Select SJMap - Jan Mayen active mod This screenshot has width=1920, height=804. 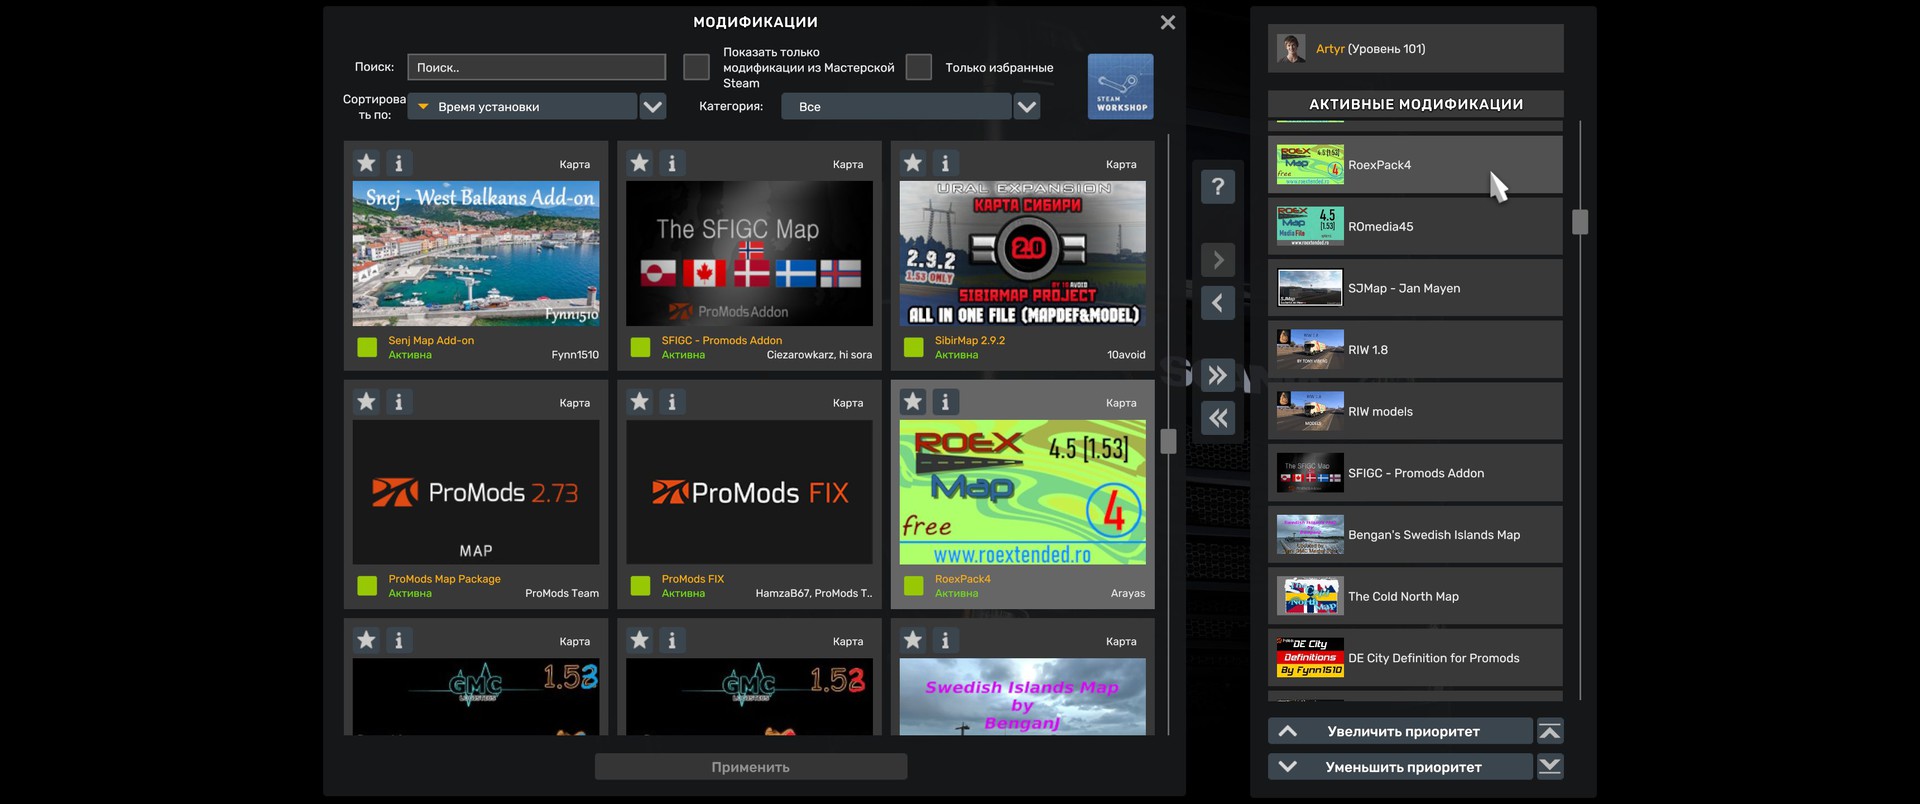click(x=1415, y=288)
